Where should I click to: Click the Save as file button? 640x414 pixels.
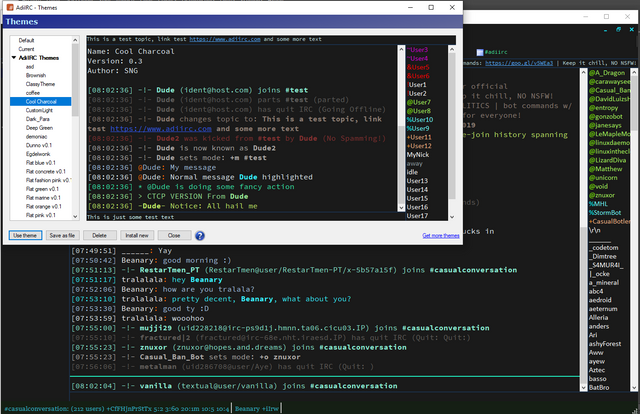[62, 236]
